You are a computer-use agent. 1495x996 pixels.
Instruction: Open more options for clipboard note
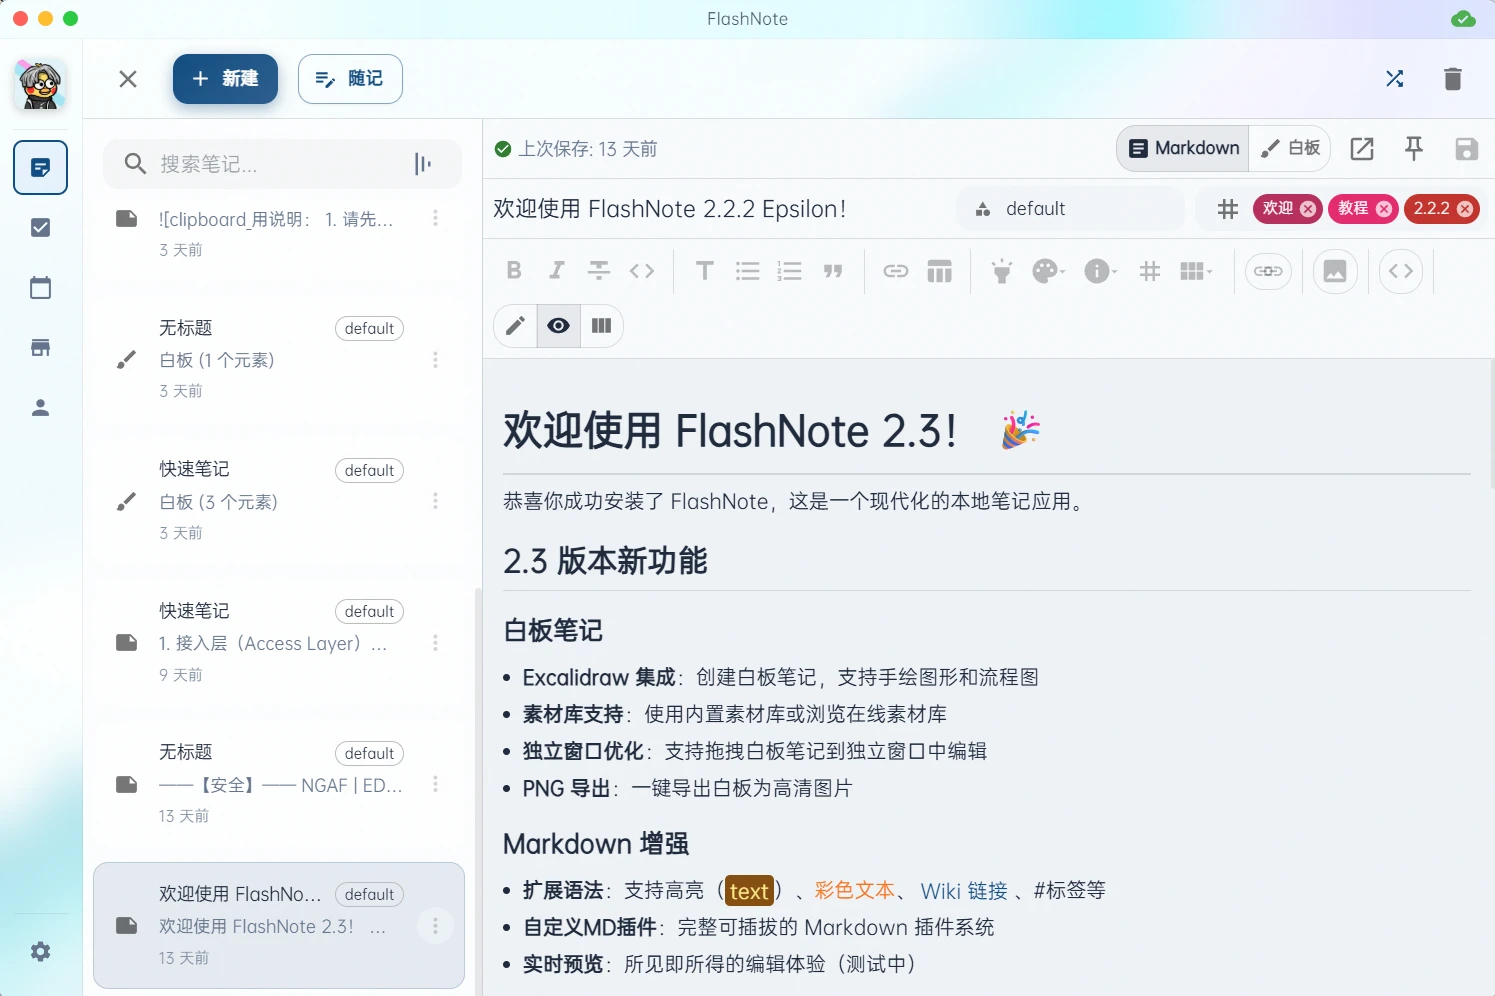(x=435, y=218)
